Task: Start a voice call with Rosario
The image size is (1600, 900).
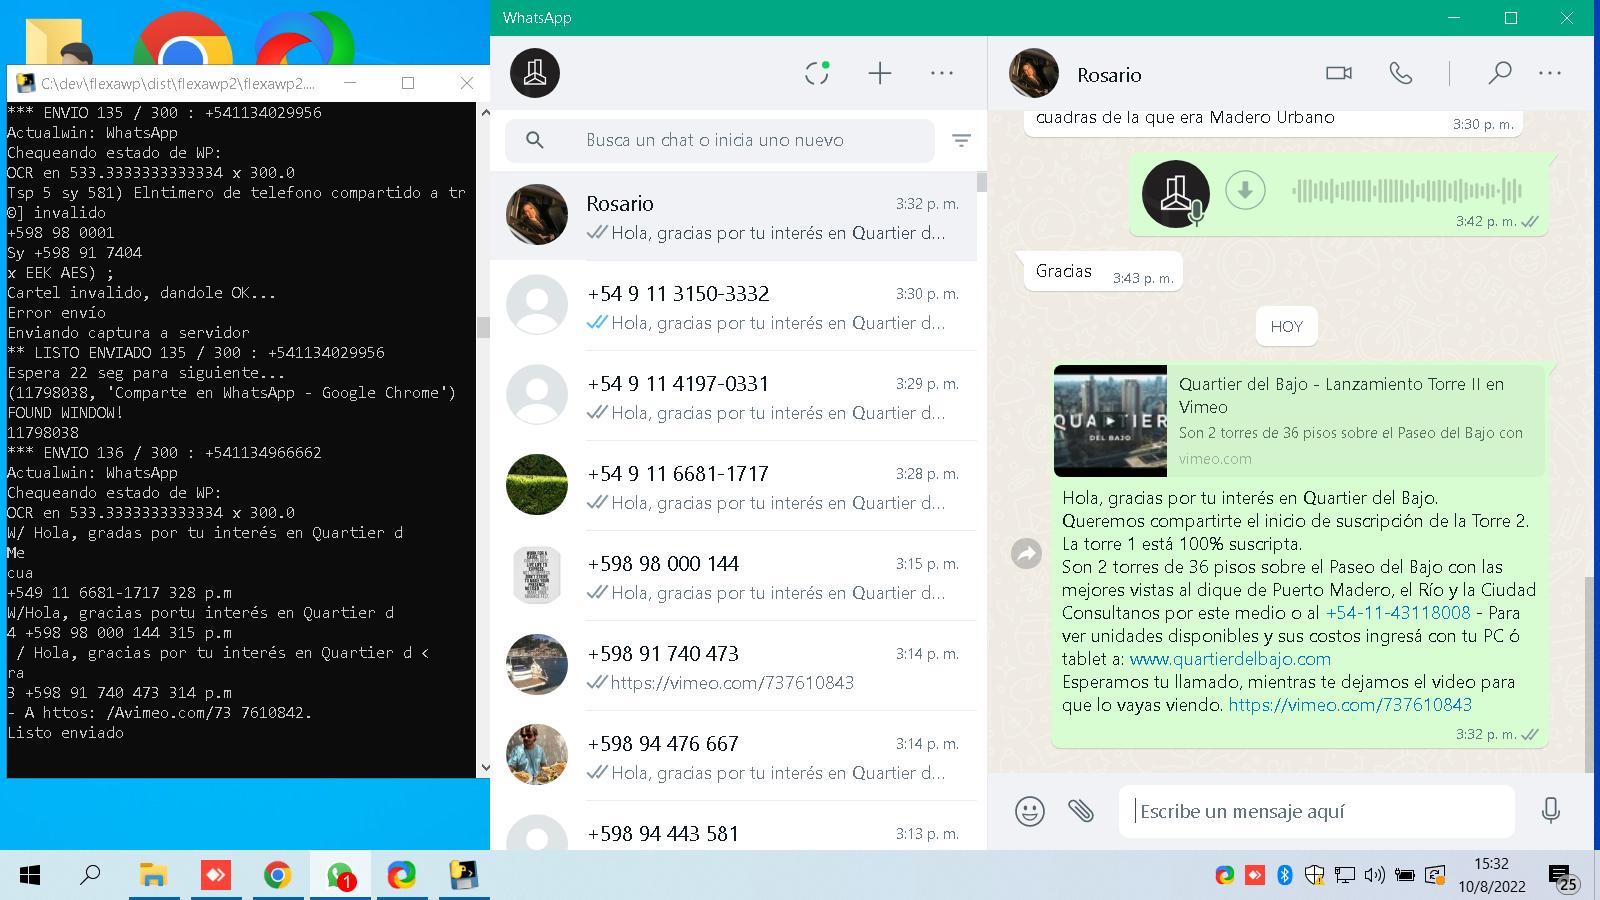Action: [1401, 73]
